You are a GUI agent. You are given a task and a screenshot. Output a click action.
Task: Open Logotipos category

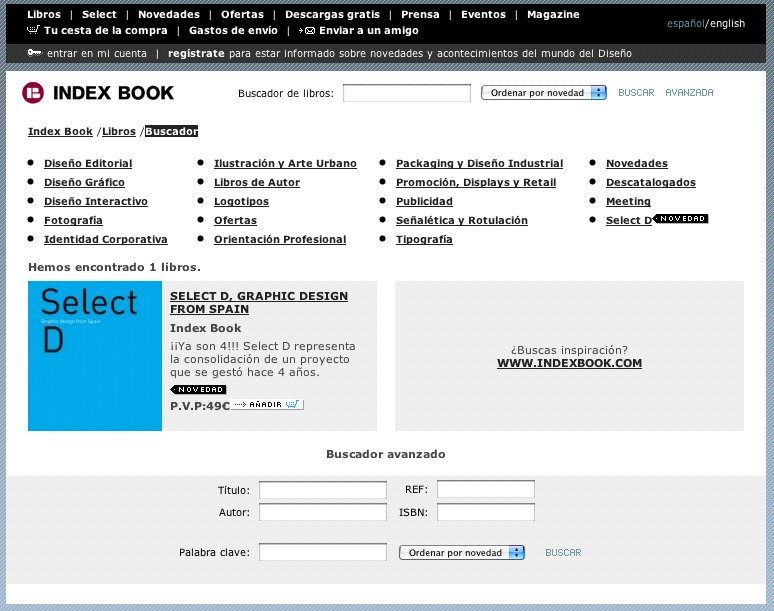241,201
